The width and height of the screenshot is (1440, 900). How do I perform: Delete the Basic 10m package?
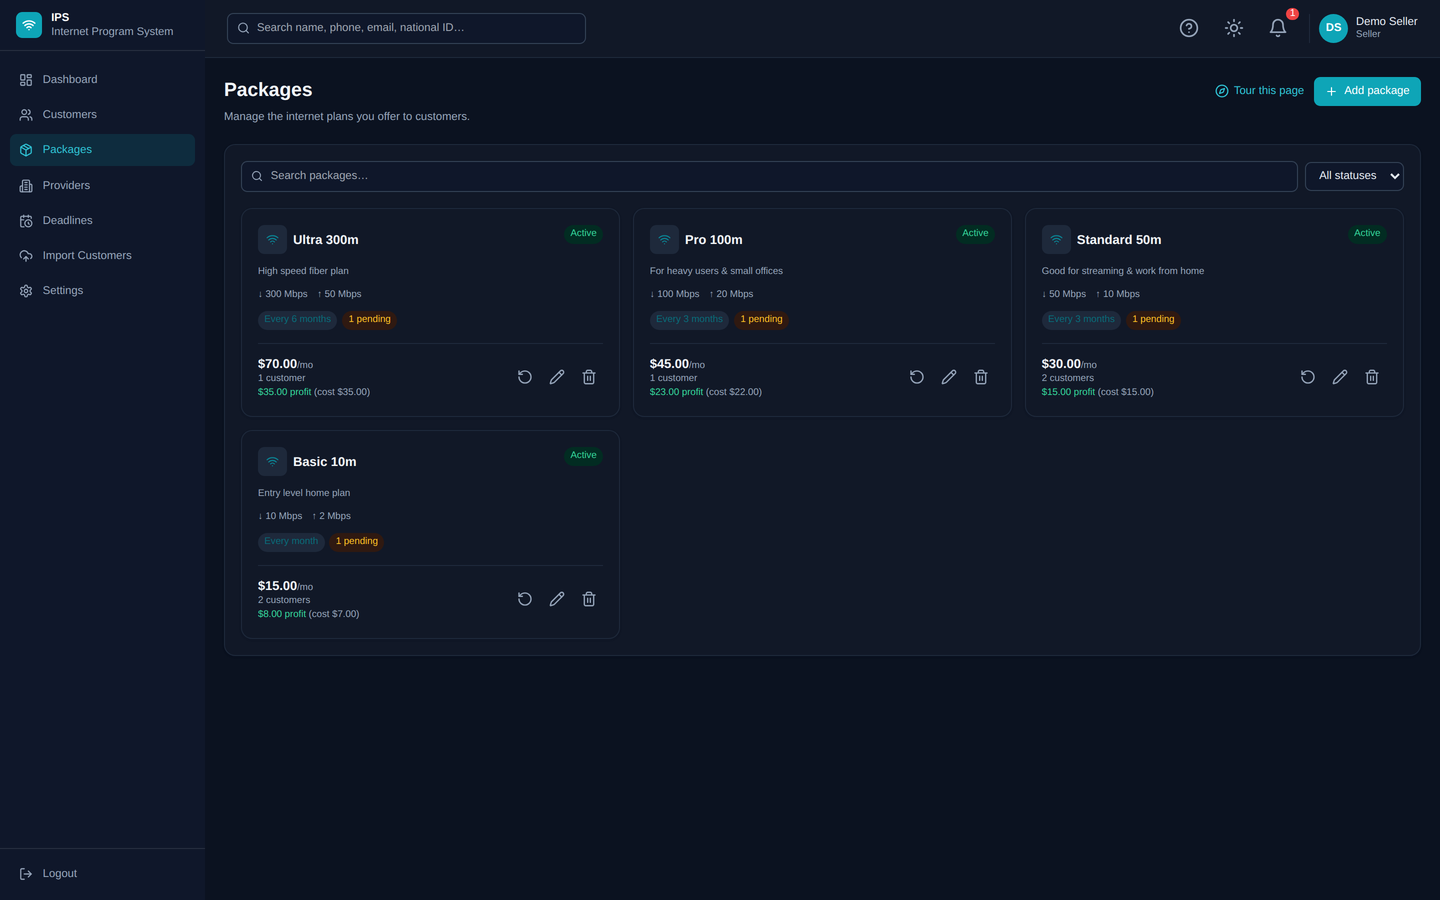[x=589, y=599]
